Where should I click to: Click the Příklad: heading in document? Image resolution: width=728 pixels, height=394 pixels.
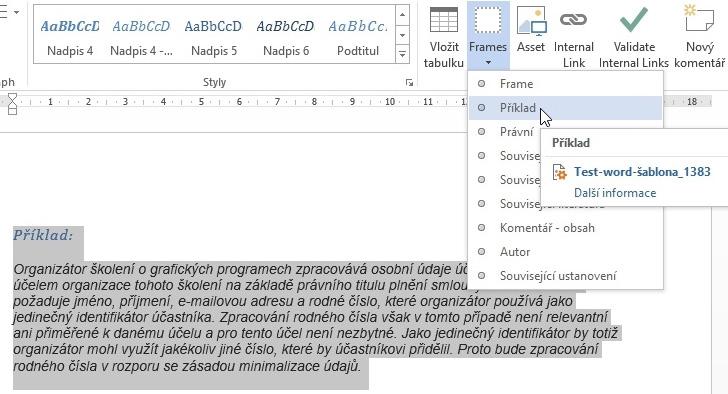43,235
